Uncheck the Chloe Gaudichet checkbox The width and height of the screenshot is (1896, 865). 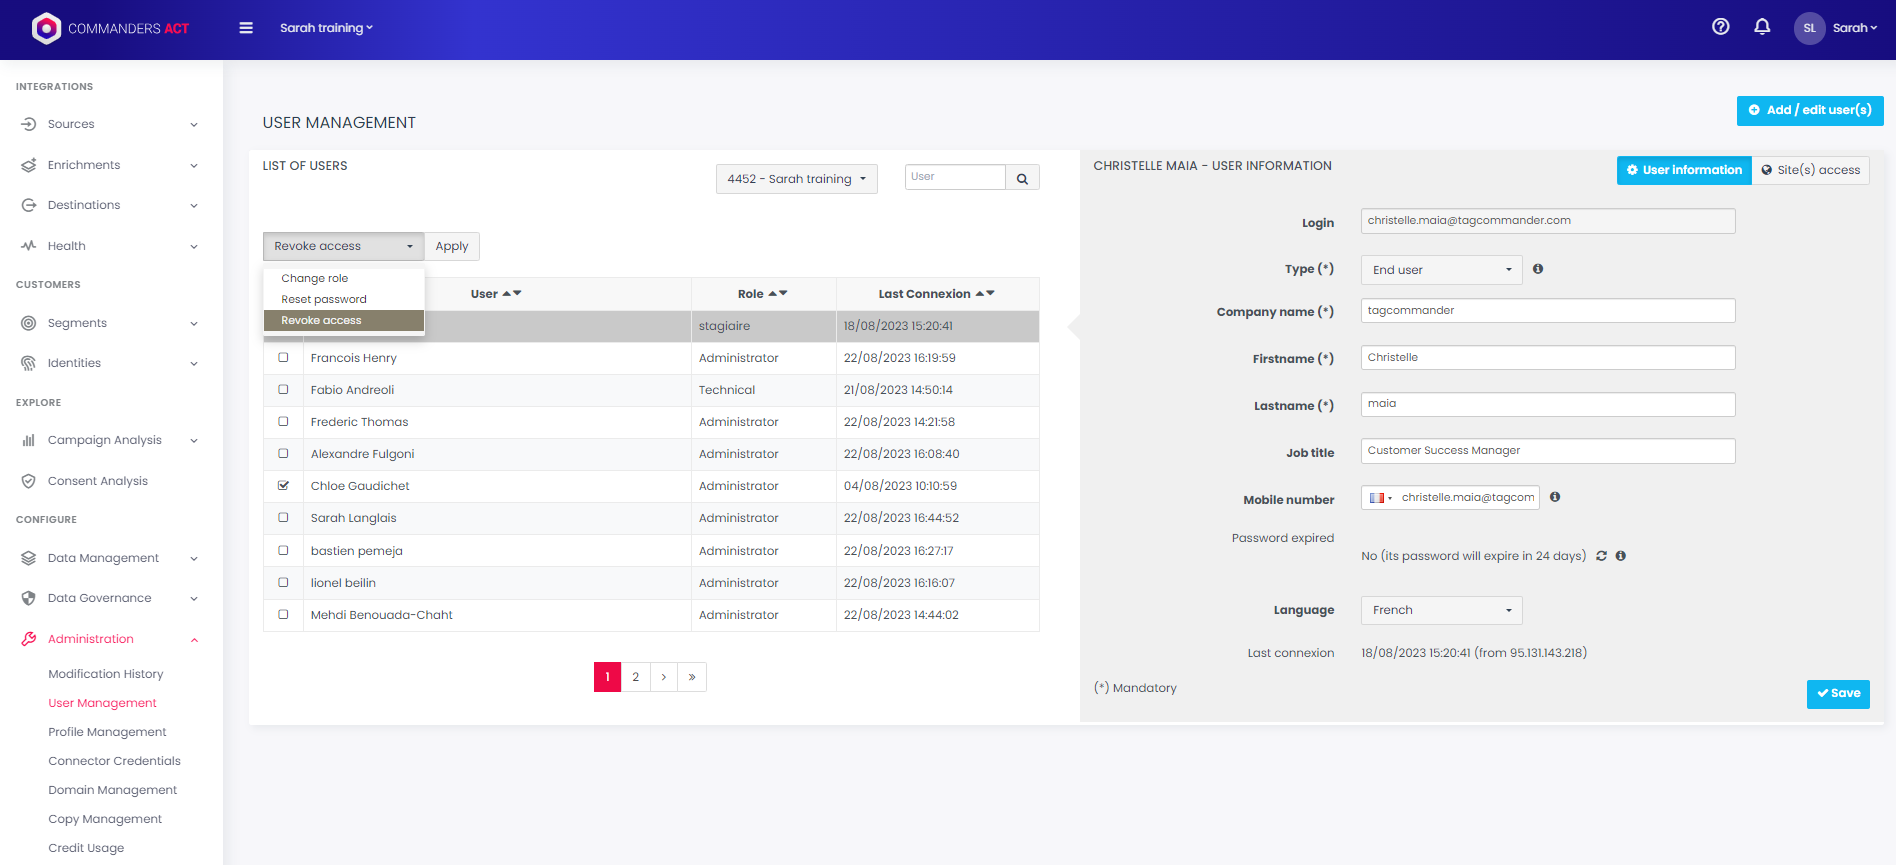pyautogui.click(x=284, y=486)
